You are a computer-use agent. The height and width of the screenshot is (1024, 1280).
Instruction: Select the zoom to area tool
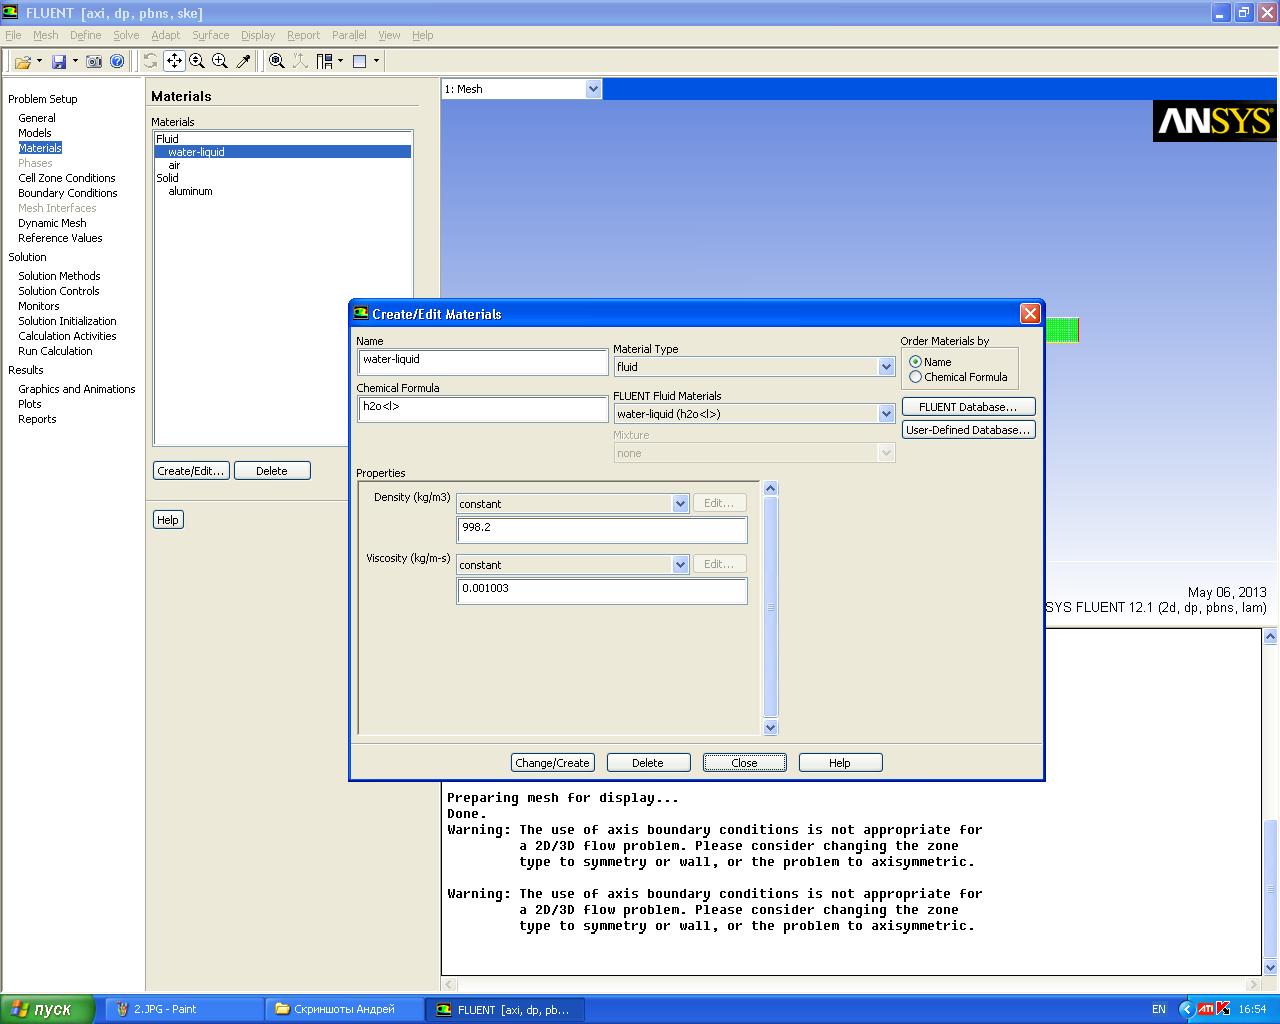[x=220, y=61]
